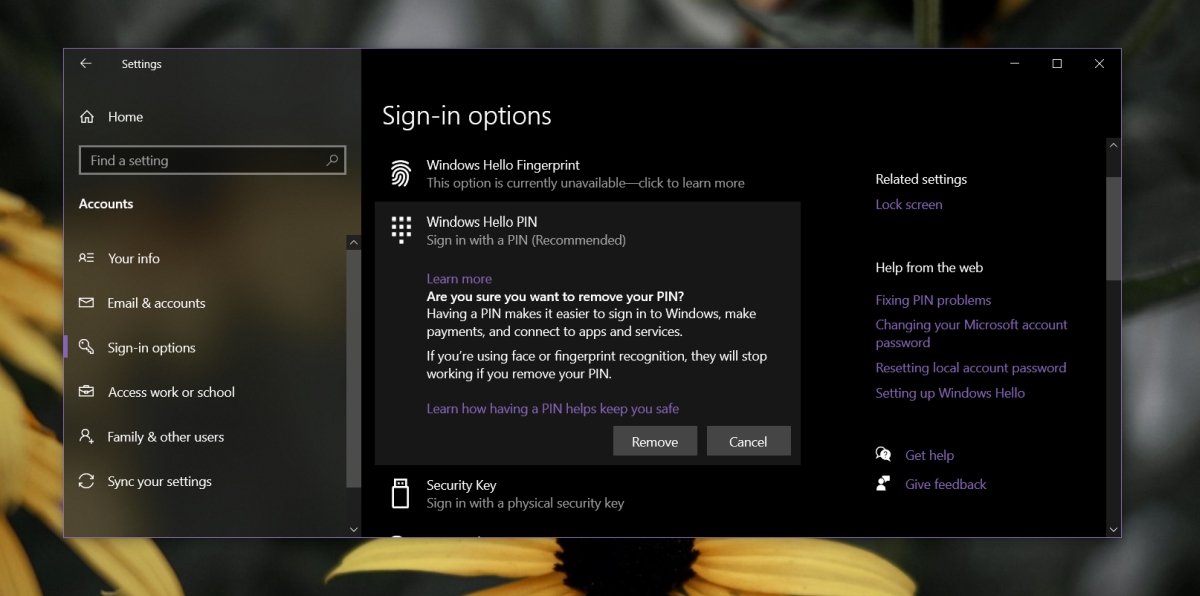The image size is (1200, 596).
Task: Open the Fixing PIN problems link
Action: coord(933,300)
